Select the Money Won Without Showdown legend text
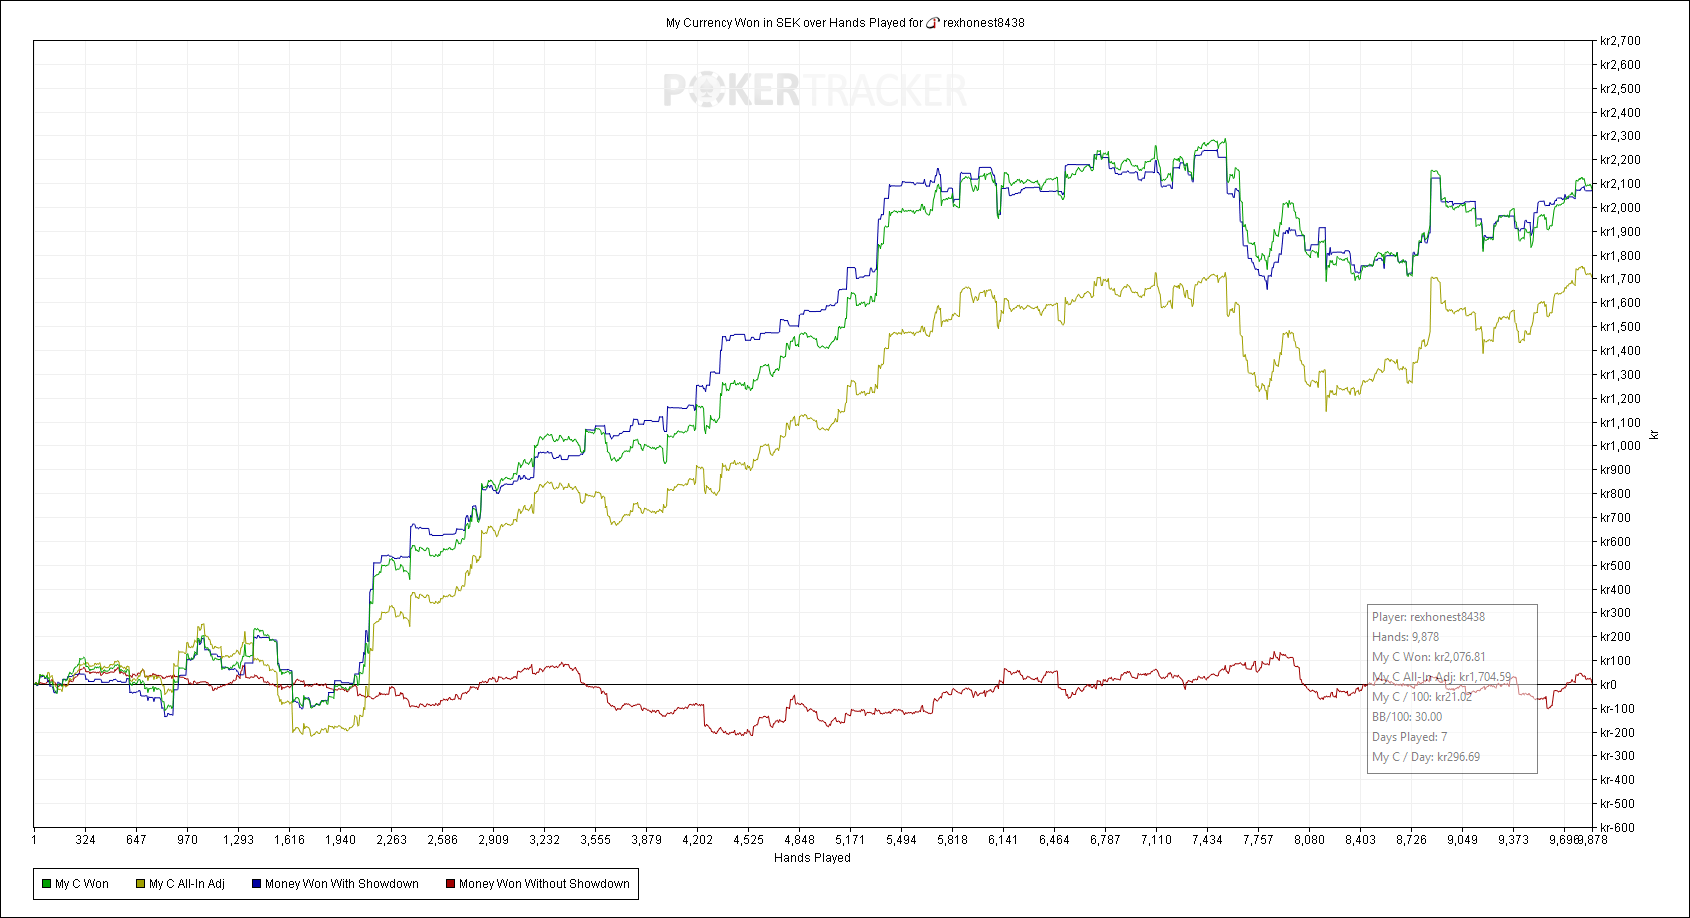 pos(544,884)
